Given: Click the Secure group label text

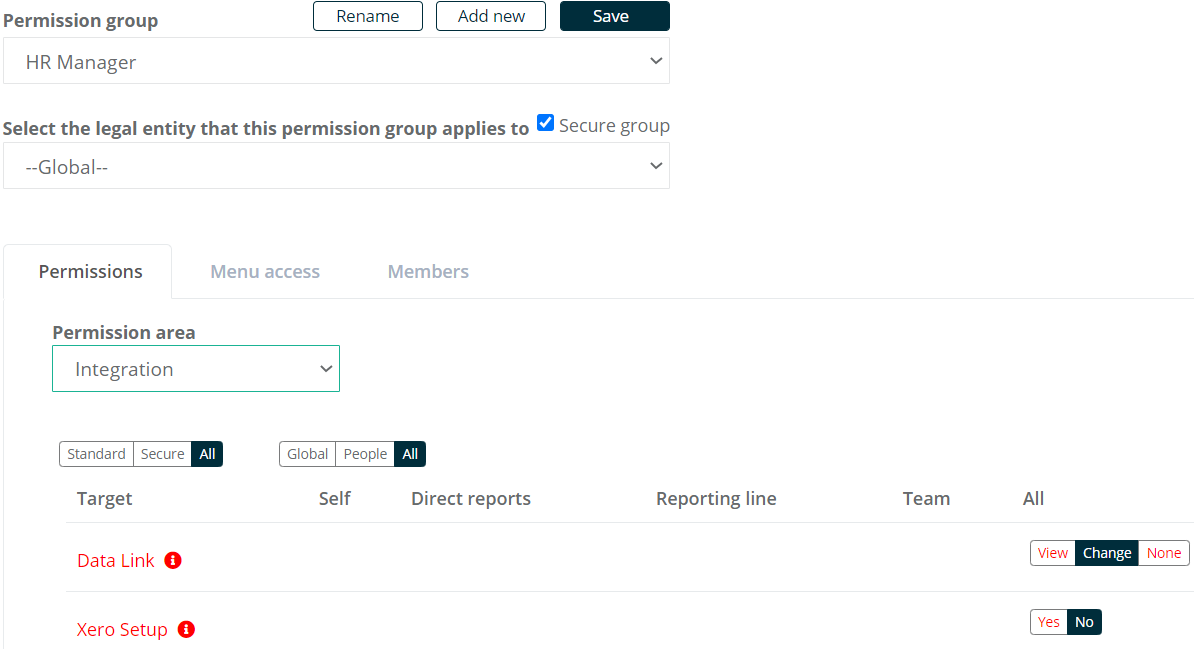Looking at the screenshot, I should click(x=615, y=126).
